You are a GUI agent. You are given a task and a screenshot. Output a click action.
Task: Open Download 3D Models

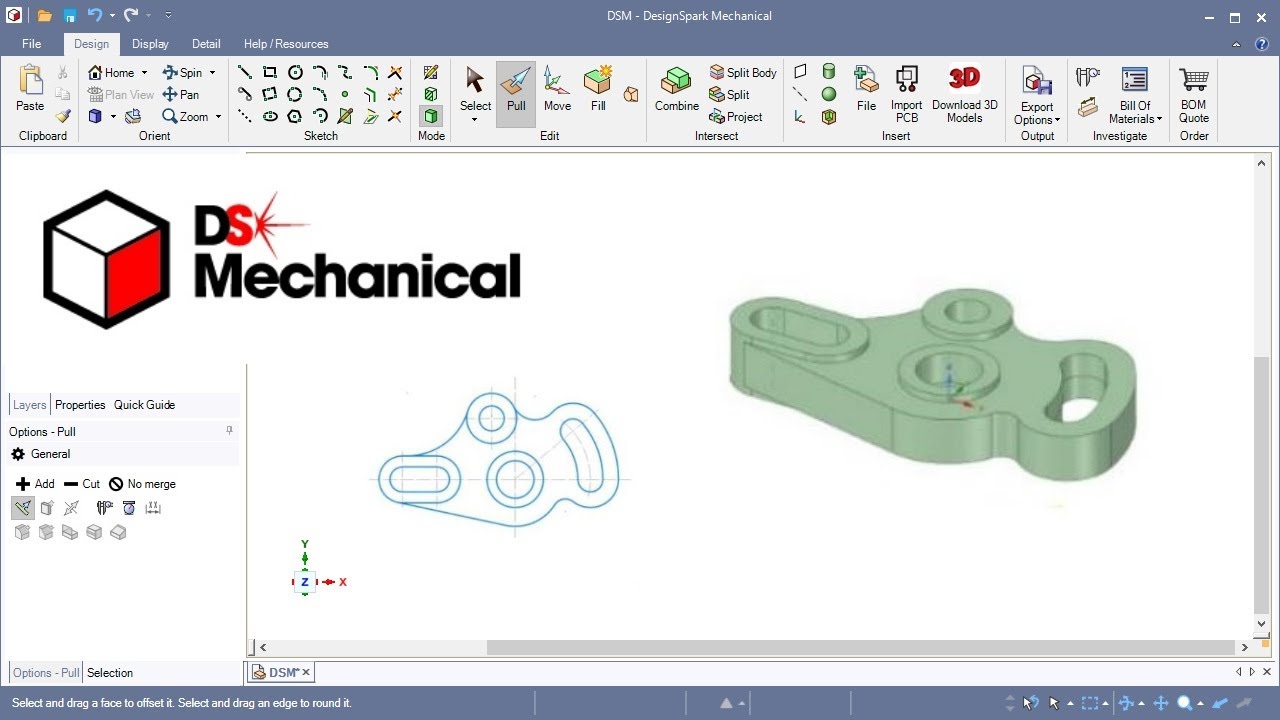[965, 93]
